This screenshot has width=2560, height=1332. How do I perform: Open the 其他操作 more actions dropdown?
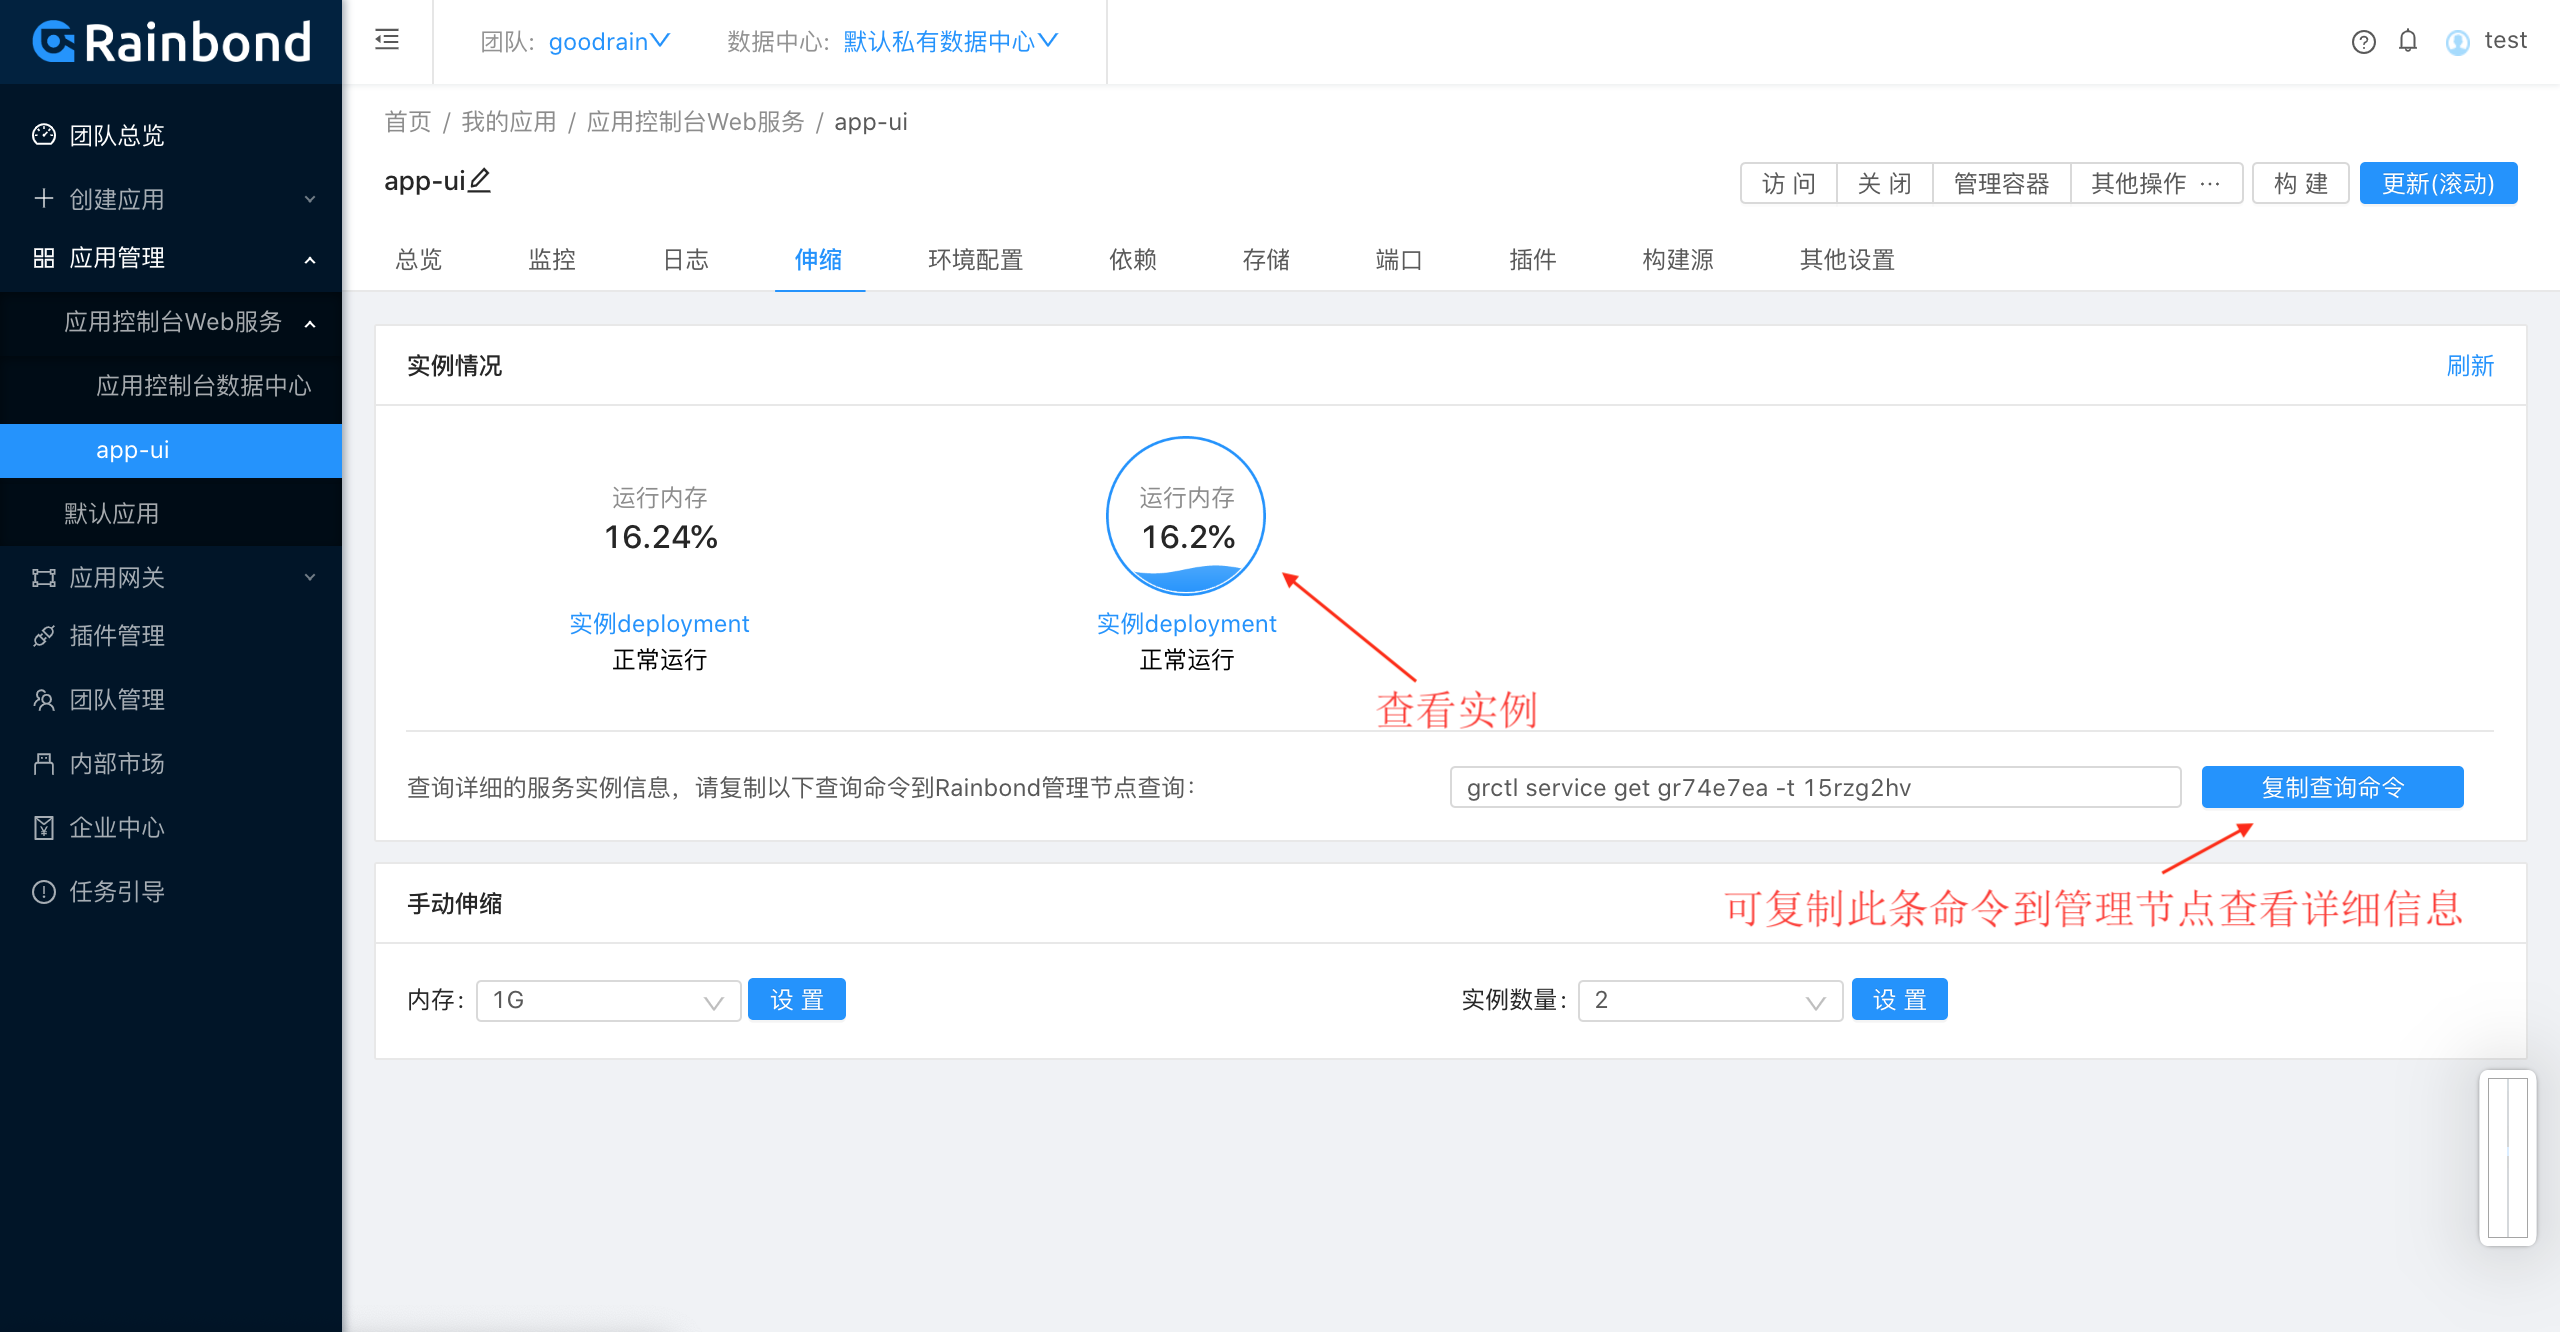(x=2156, y=183)
